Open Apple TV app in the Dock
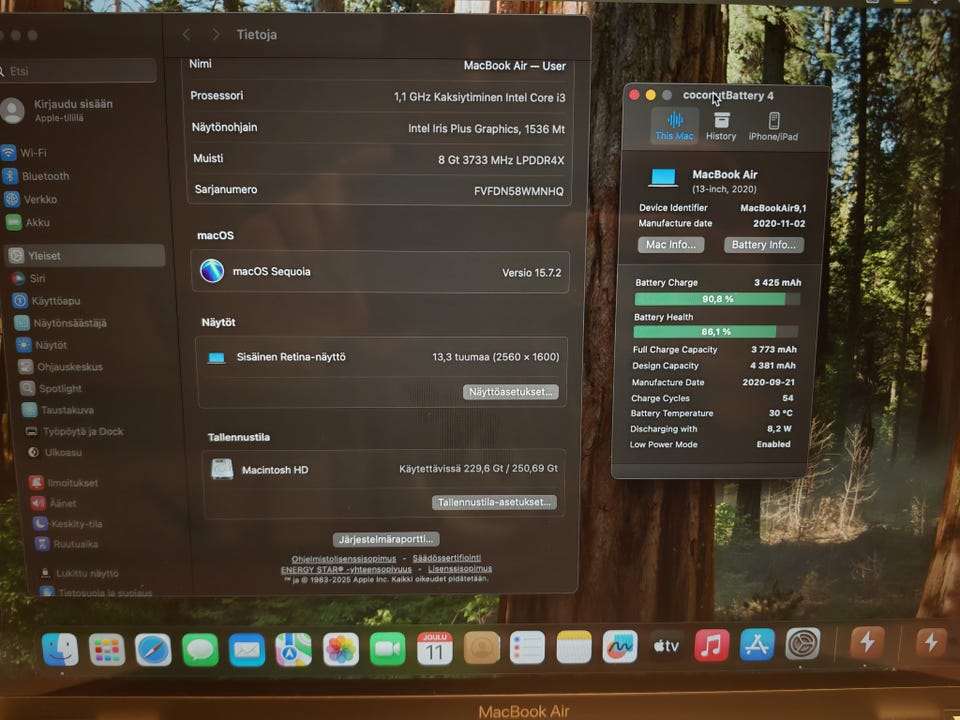 pyautogui.click(x=666, y=646)
